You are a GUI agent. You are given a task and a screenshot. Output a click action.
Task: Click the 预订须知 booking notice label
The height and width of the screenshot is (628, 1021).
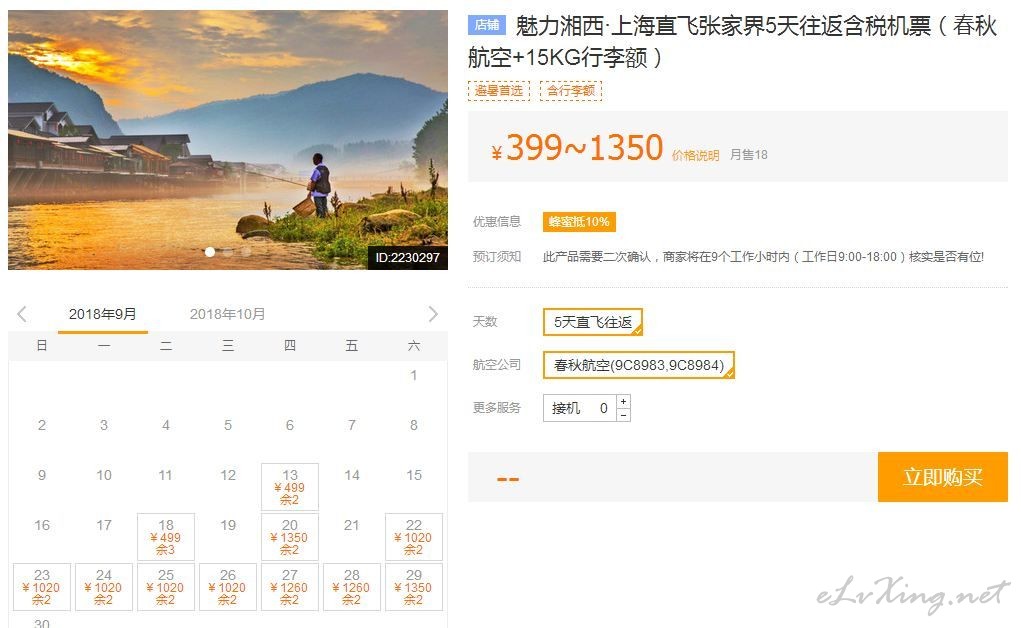(497, 257)
